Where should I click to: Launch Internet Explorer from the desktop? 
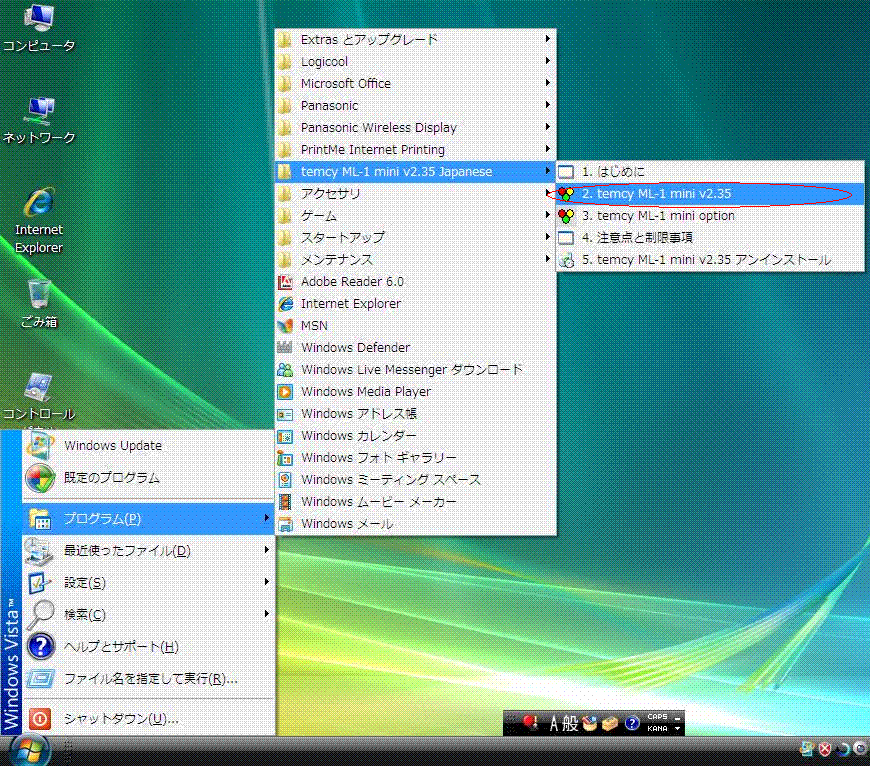(x=39, y=221)
